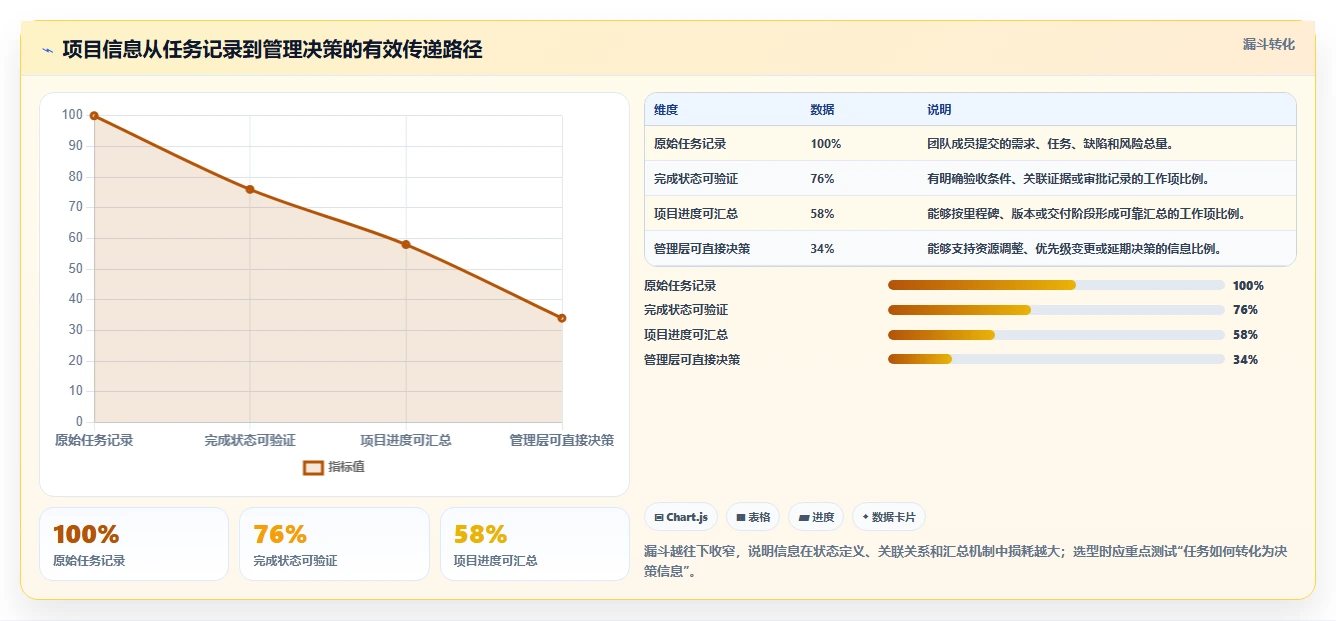Click description starting 有明确验收条件
This screenshot has height=621, width=1336.
[x=1069, y=179]
